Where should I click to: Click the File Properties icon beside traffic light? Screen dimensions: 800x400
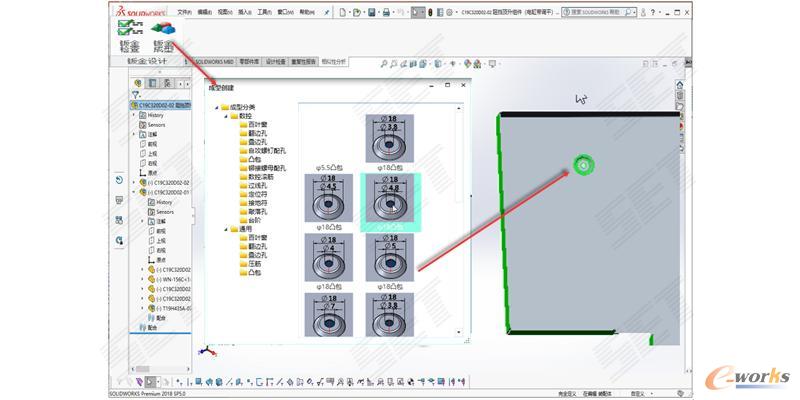pyautogui.click(x=440, y=12)
